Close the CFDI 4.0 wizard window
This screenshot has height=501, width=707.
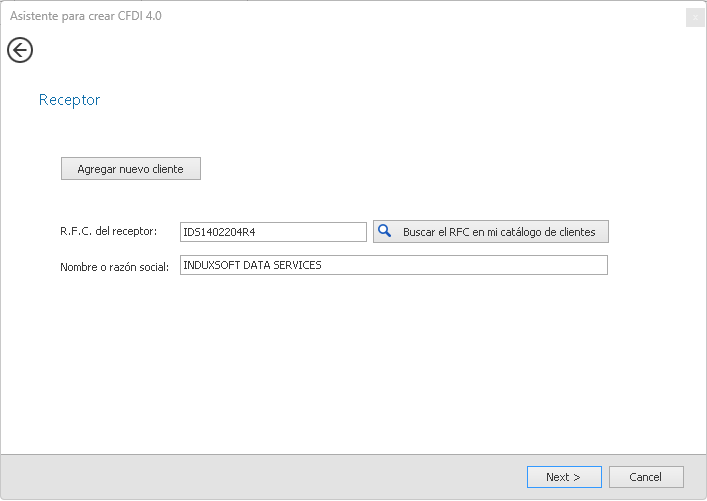click(694, 17)
